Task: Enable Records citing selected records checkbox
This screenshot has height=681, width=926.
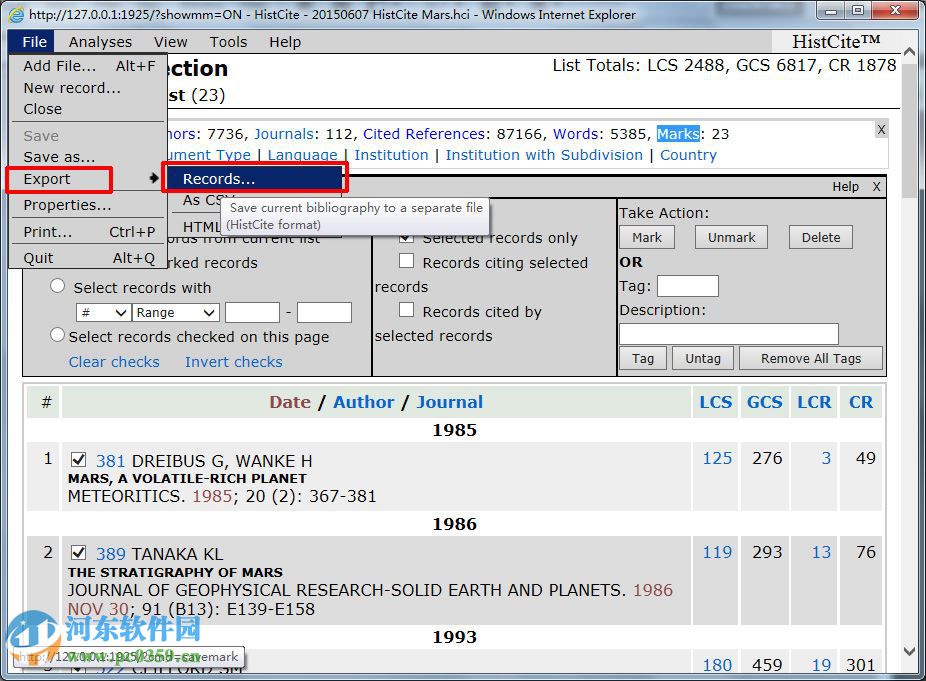Action: pyautogui.click(x=406, y=262)
